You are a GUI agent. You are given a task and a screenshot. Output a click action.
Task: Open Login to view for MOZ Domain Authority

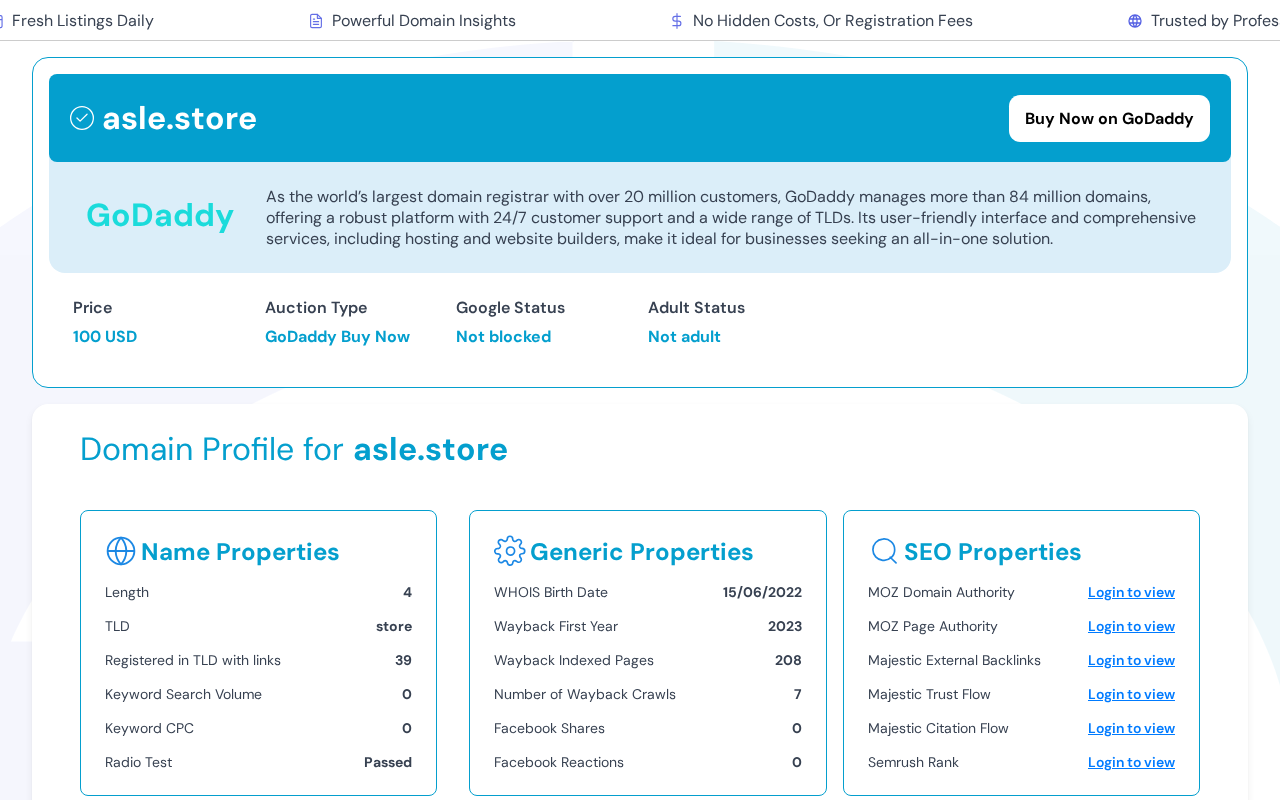tap(1131, 592)
